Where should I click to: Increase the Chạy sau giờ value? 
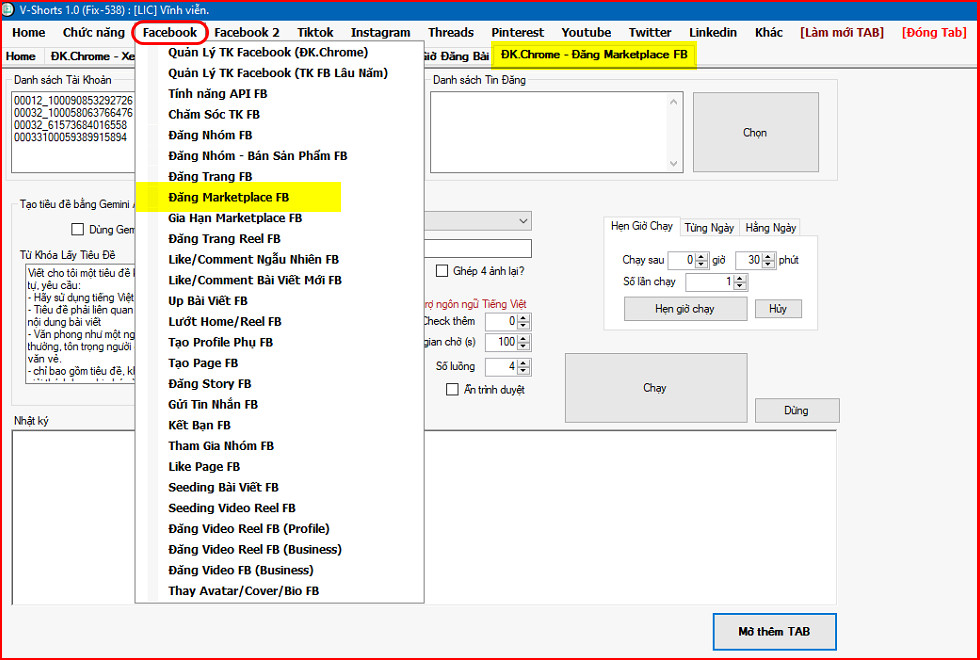click(x=702, y=256)
